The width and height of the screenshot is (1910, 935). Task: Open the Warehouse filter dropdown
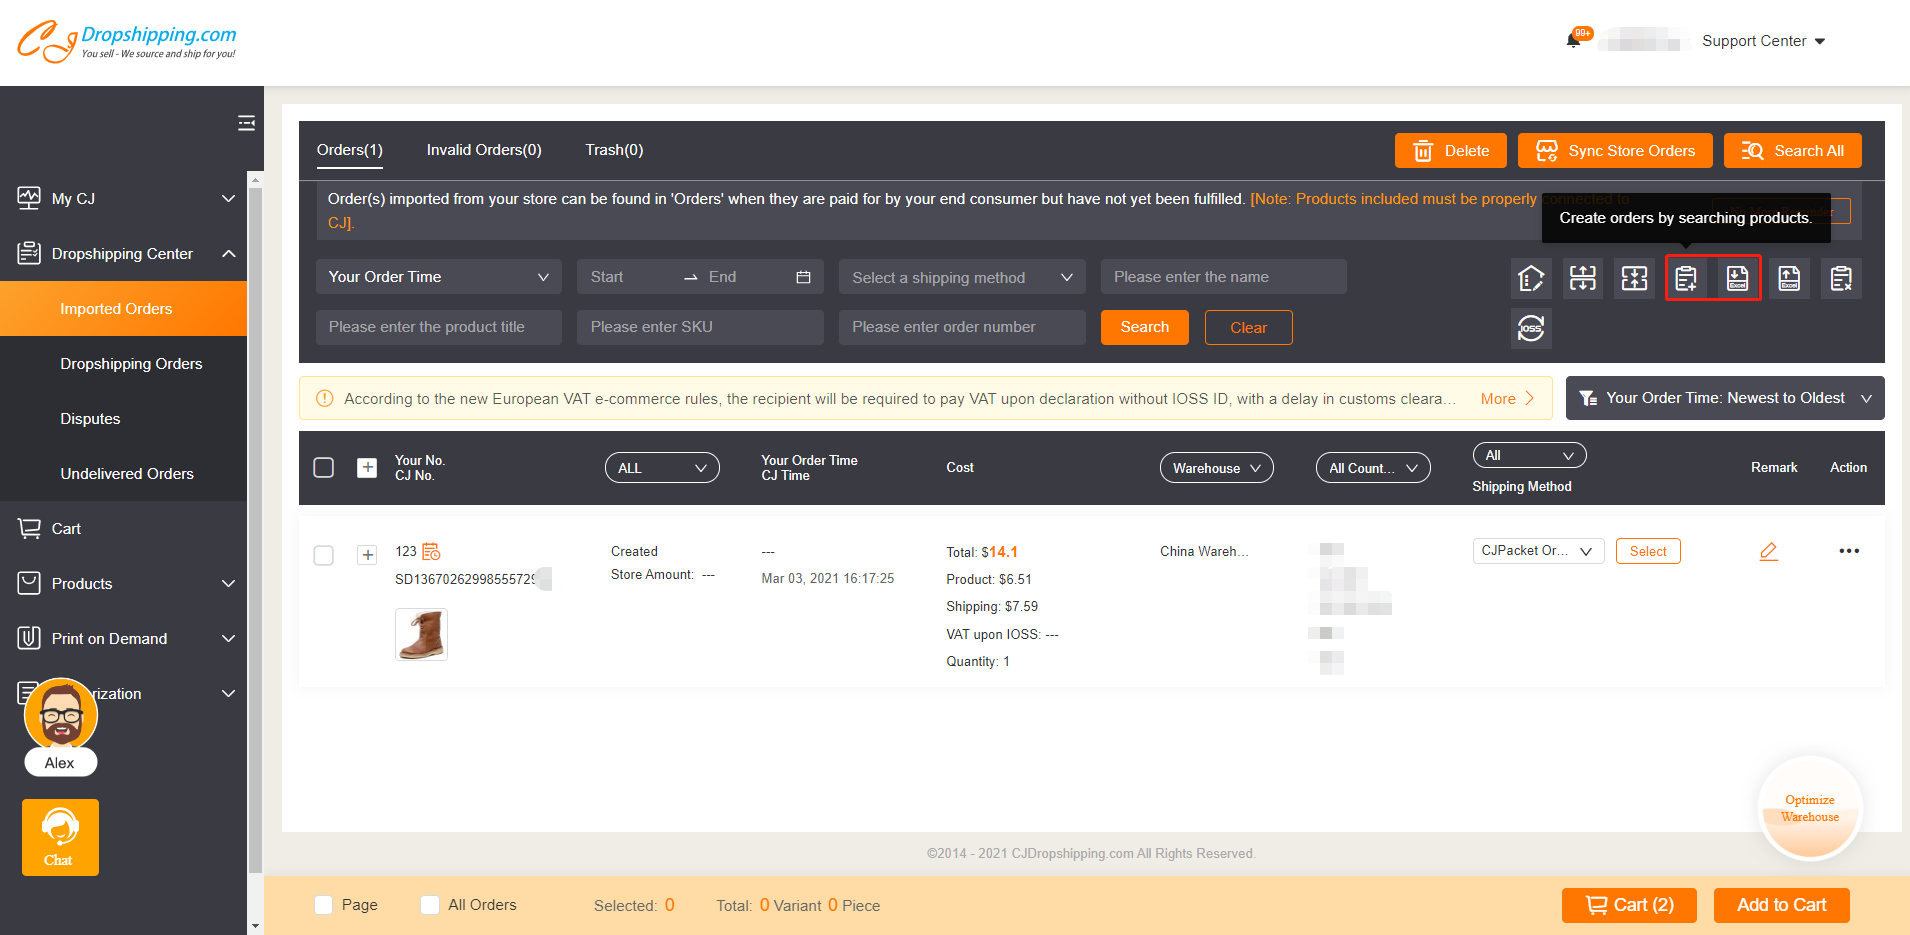click(x=1216, y=468)
